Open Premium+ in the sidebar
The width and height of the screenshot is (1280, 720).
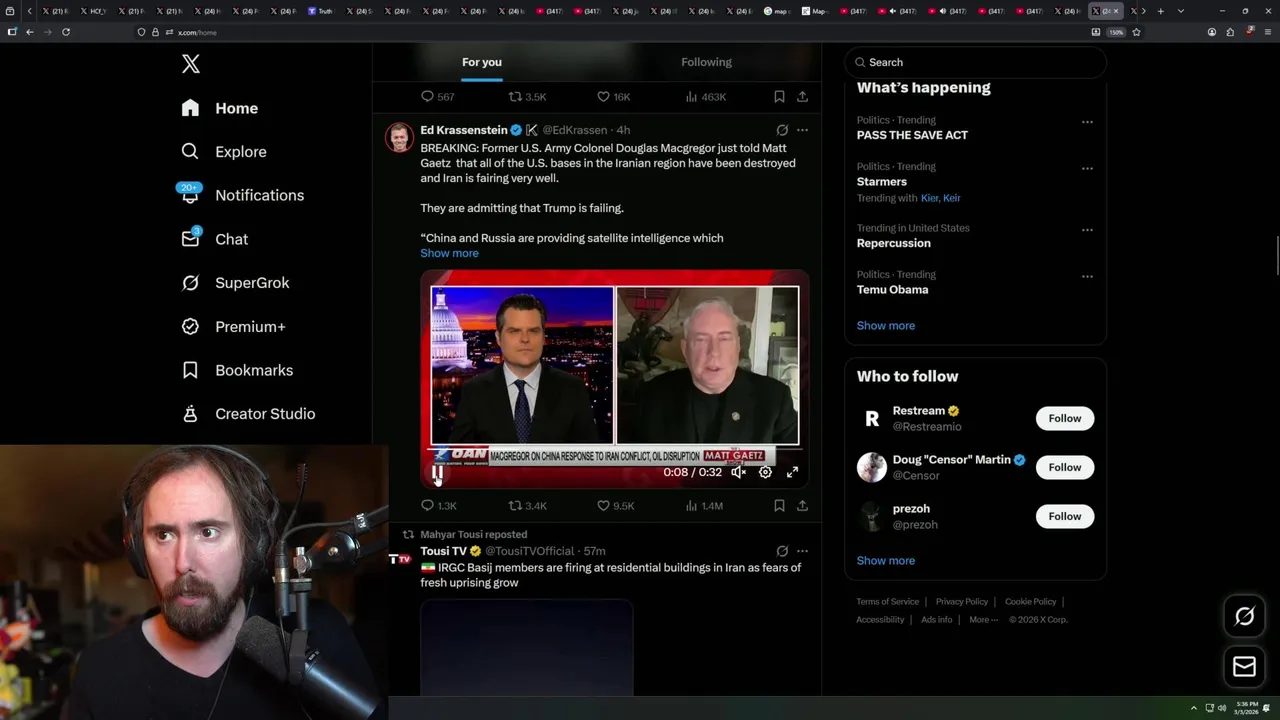pos(233,327)
